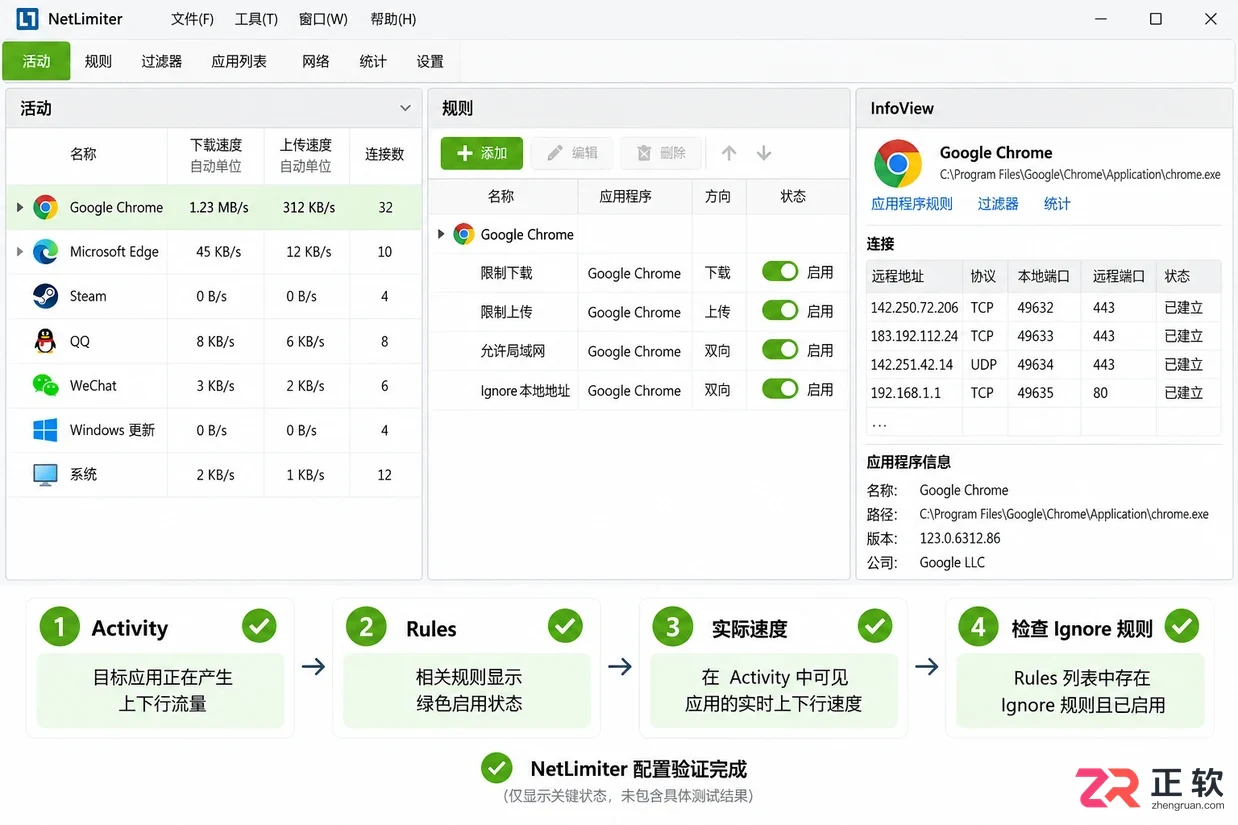1238x825 pixels.
Task: Sort by the 连接数 column header
Action: [385, 155]
